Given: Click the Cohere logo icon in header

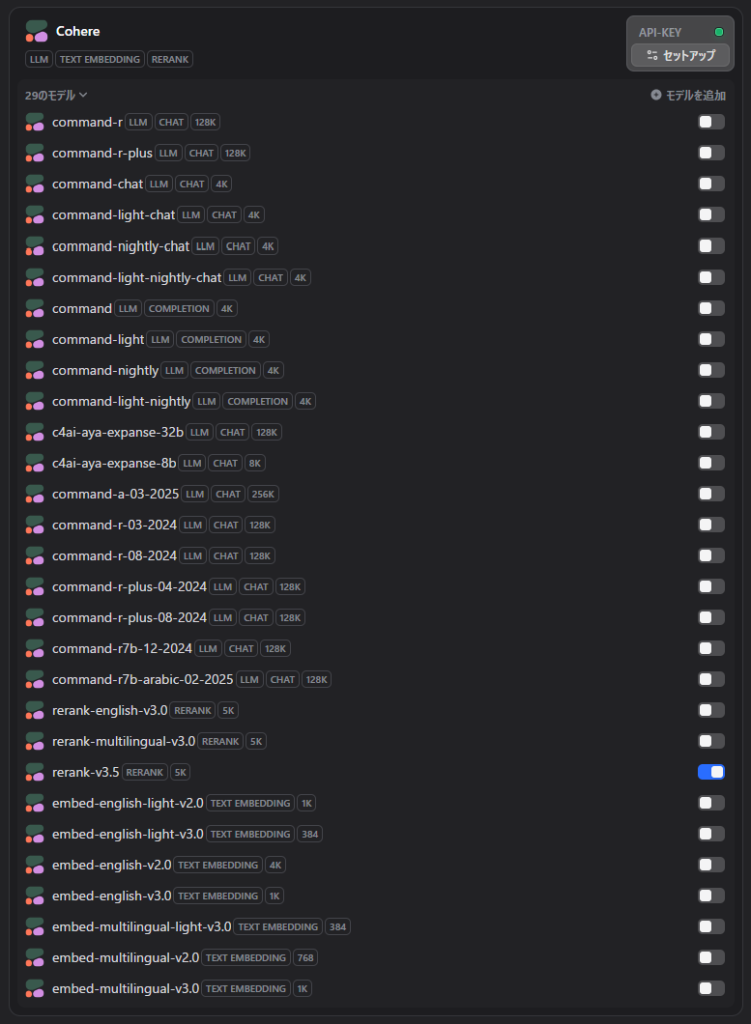Looking at the screenshot, I should [x=37, y=31].
